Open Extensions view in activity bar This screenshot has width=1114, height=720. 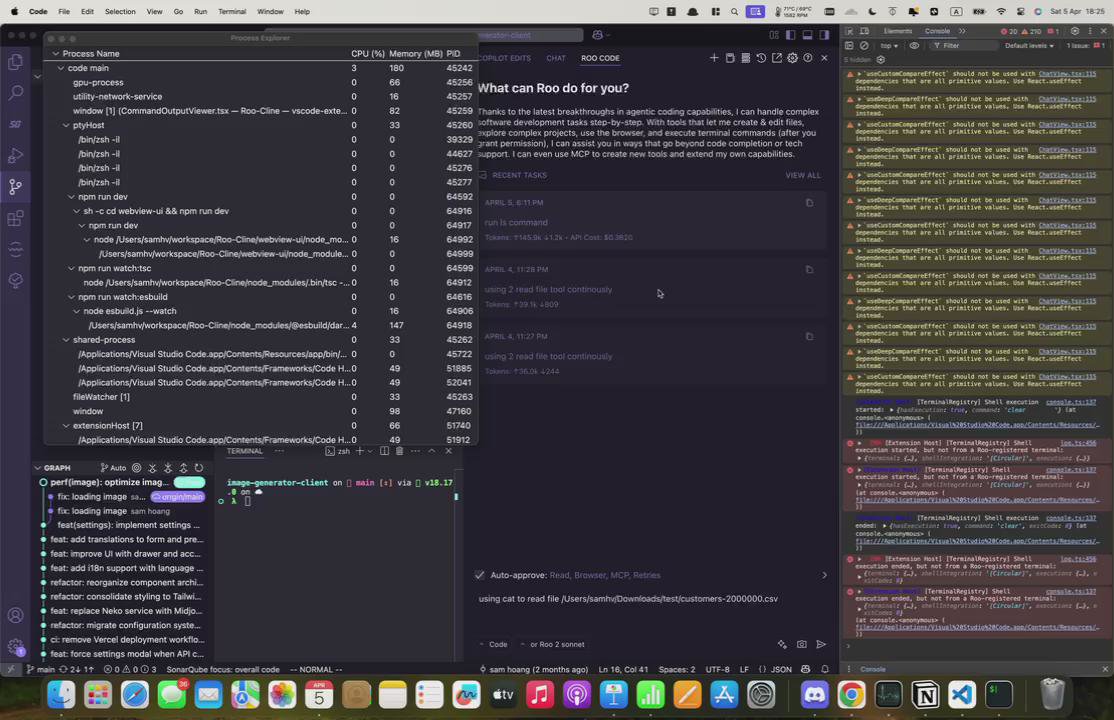point(16,218)
